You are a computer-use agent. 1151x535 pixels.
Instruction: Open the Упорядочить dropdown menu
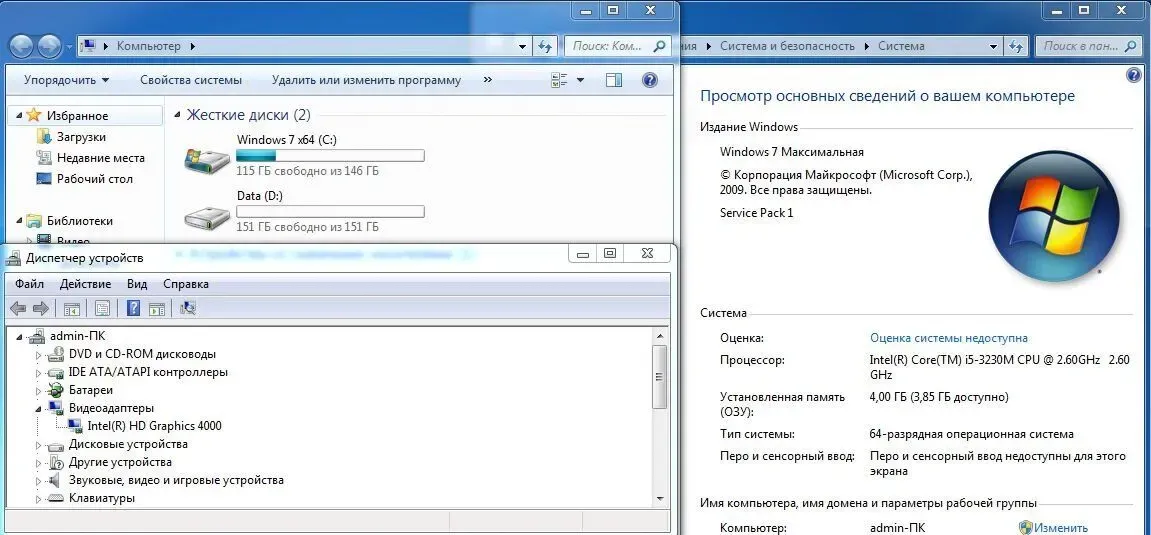click(66, 80)
